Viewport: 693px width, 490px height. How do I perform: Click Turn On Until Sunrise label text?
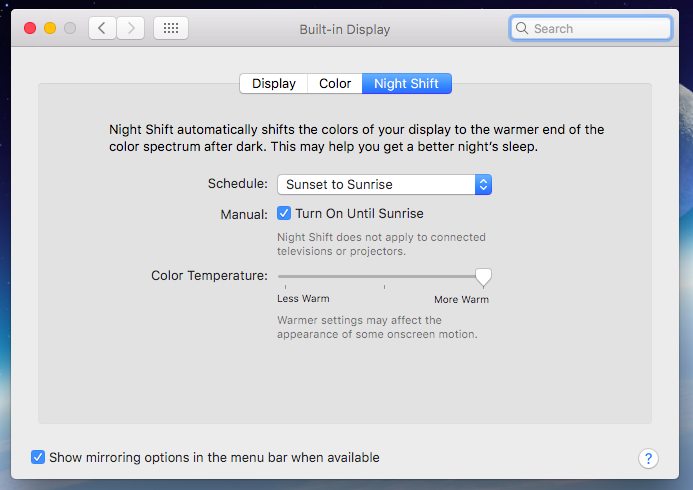point(359,213)
